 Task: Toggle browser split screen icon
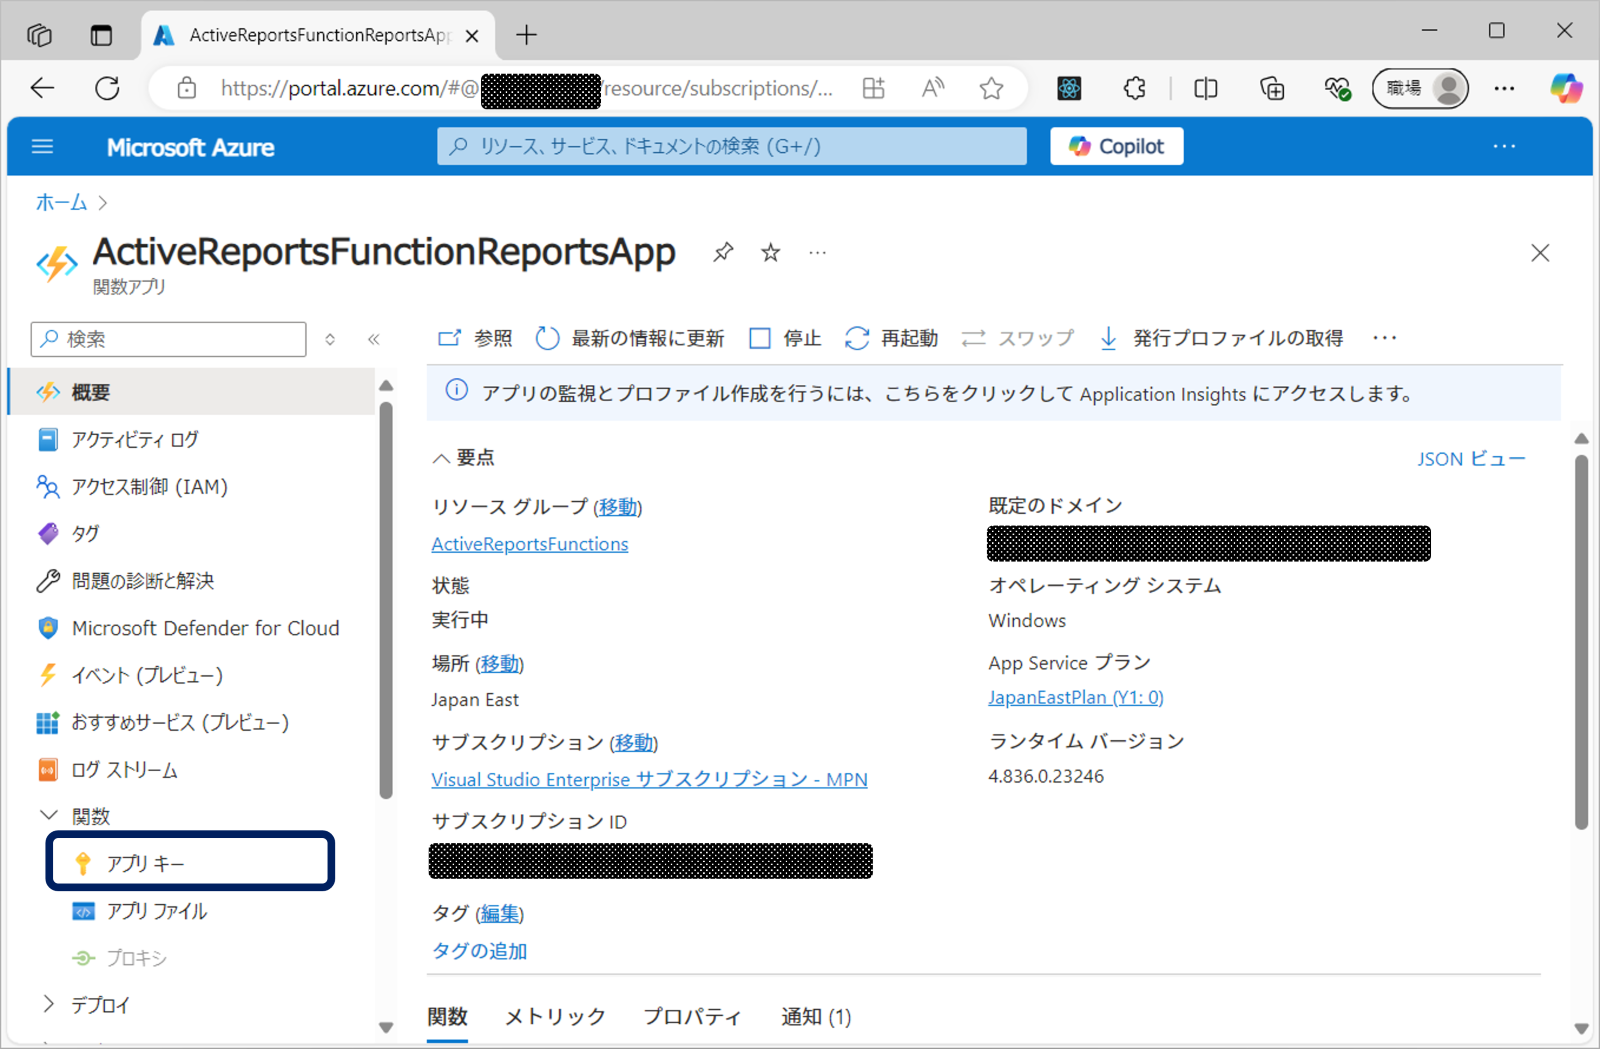coord(1206,88)
